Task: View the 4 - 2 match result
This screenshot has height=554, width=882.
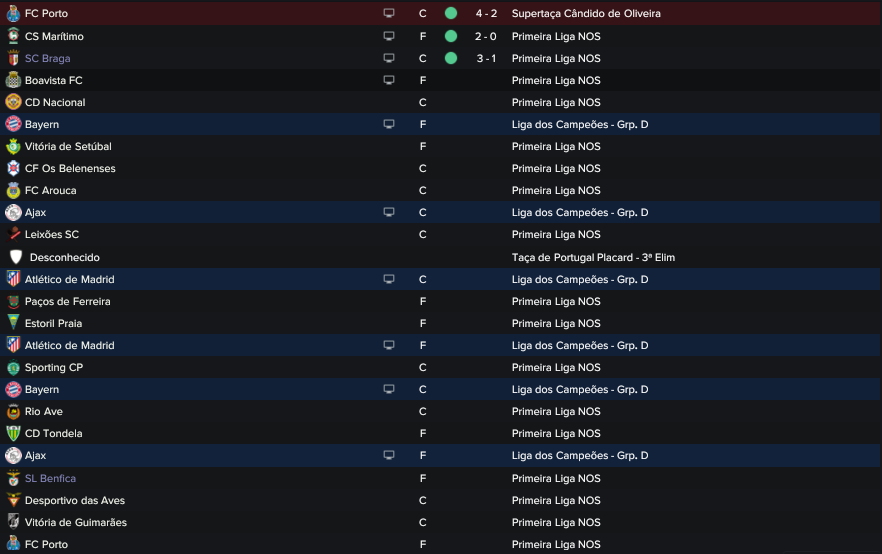Action: tap(486, 14)
